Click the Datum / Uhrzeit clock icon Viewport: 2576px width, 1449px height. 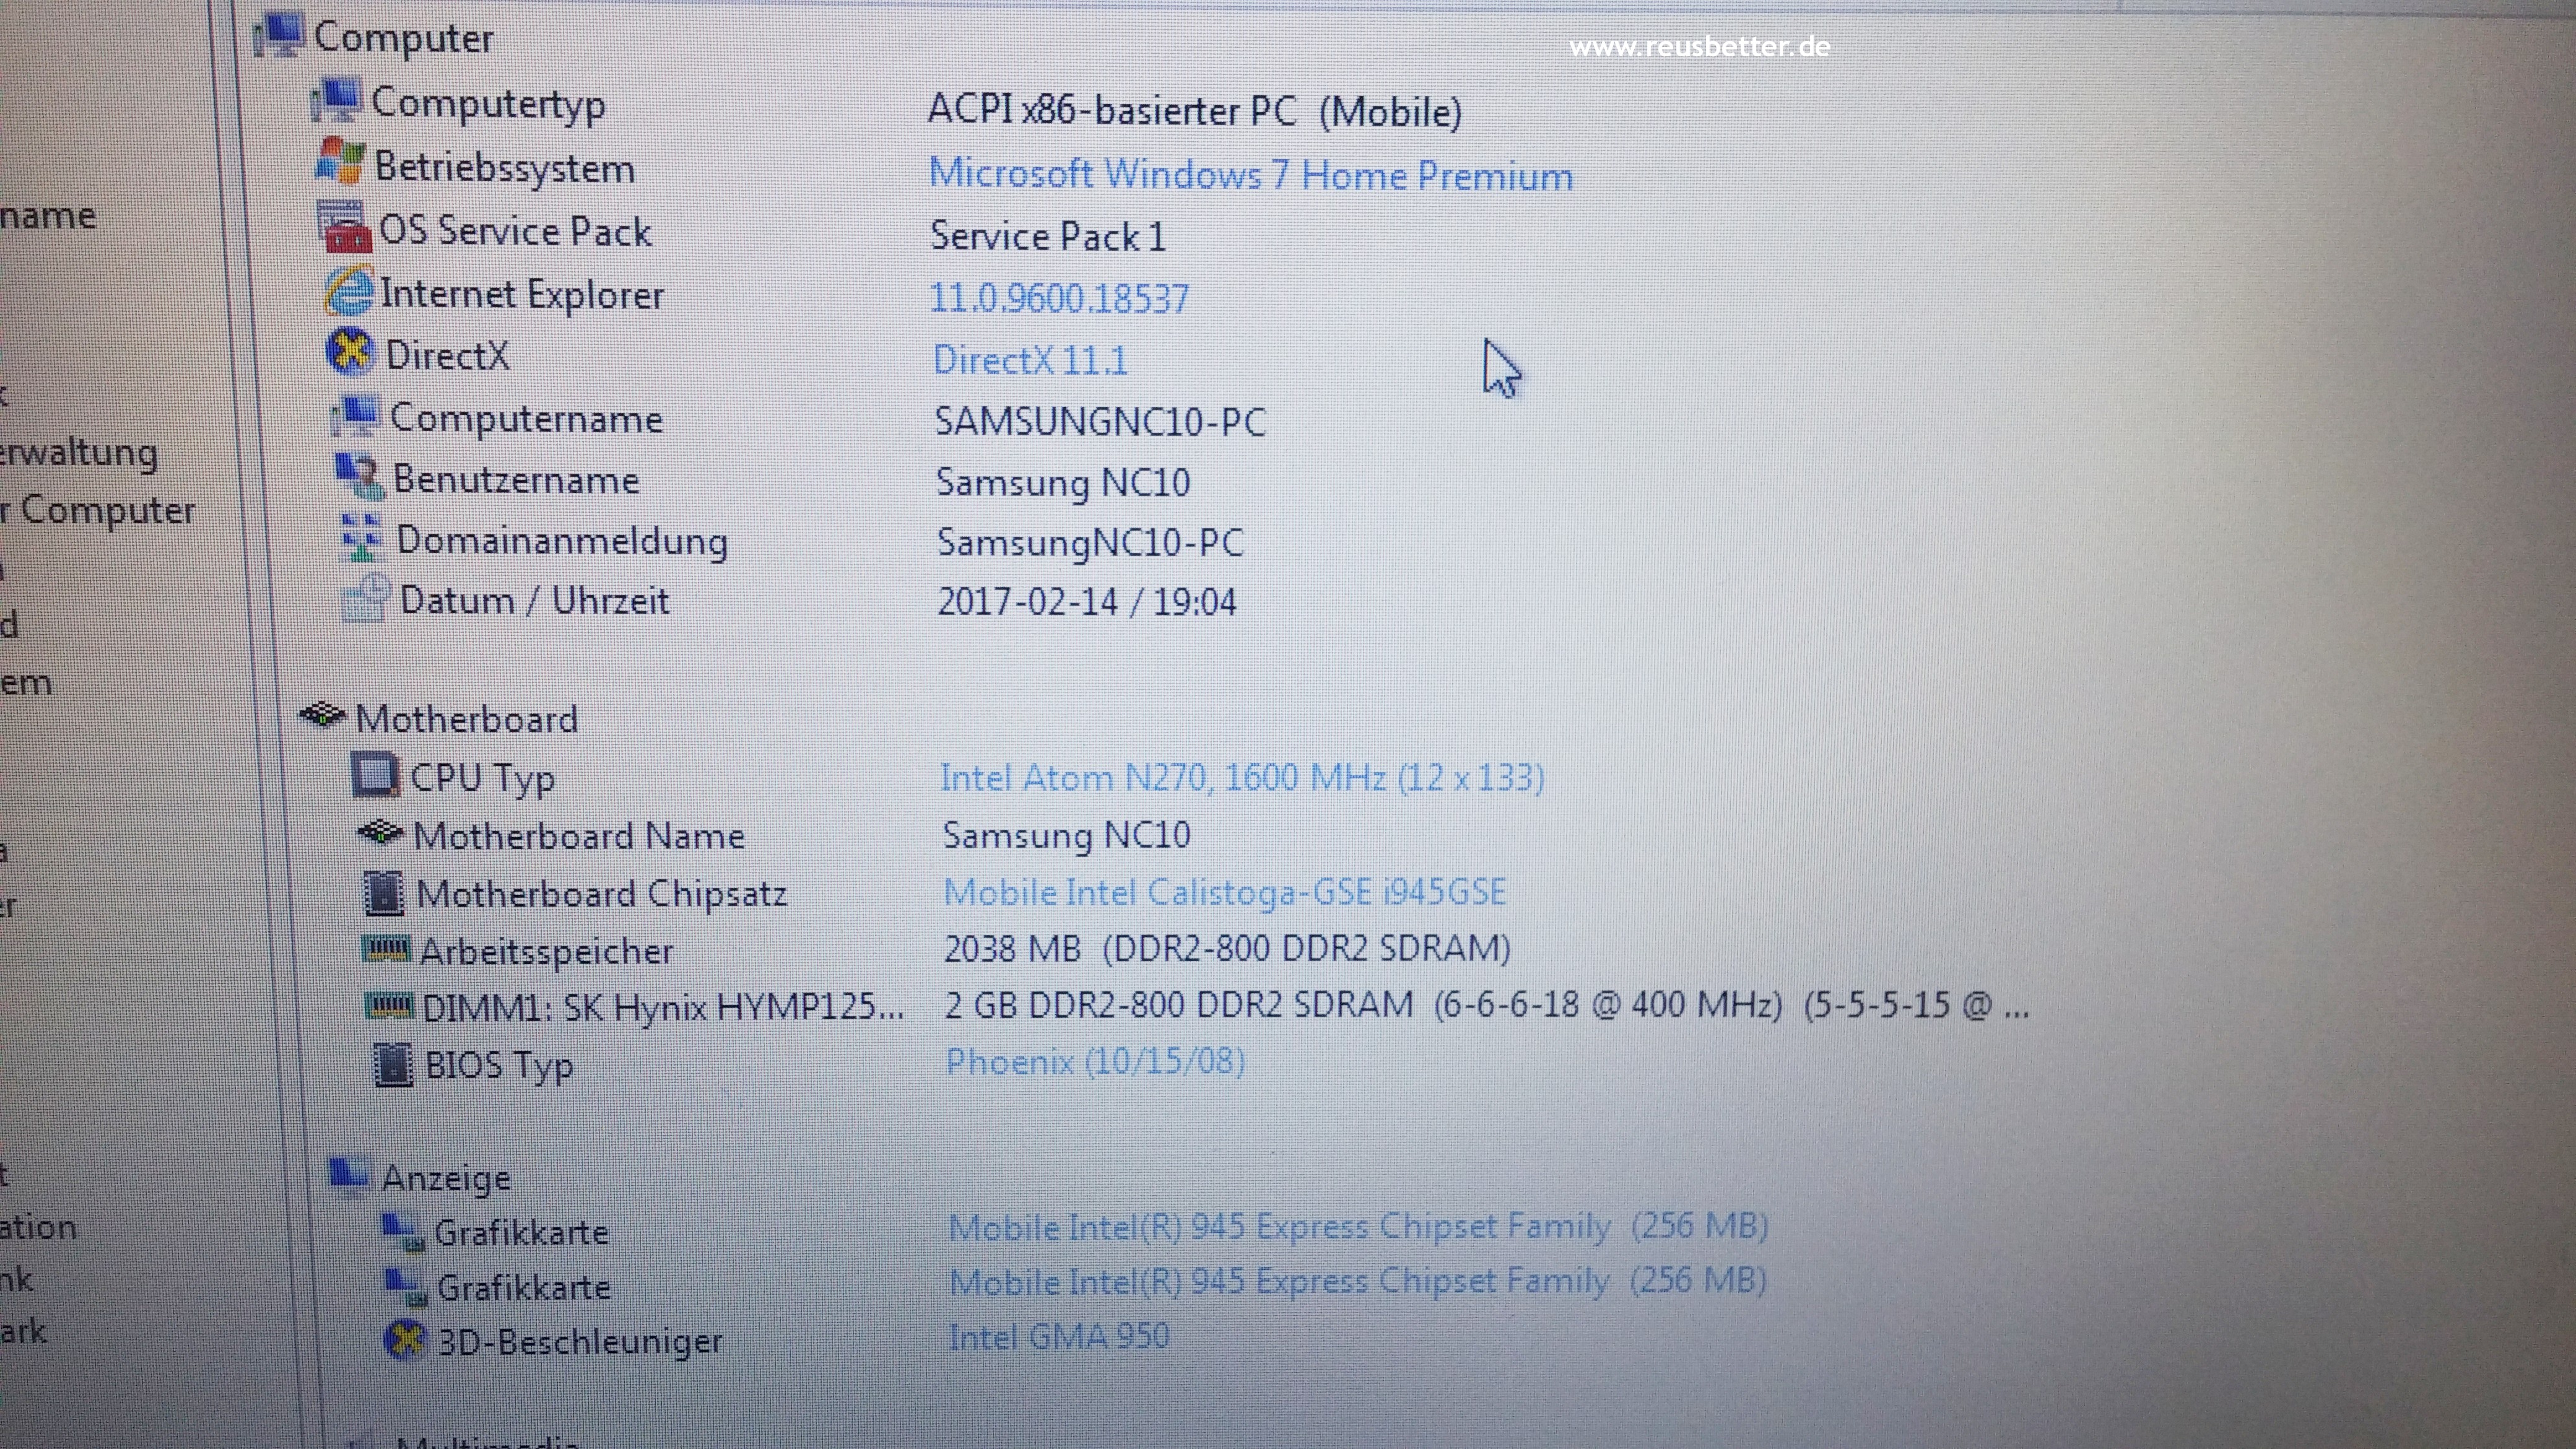click(x=365, y=598)
